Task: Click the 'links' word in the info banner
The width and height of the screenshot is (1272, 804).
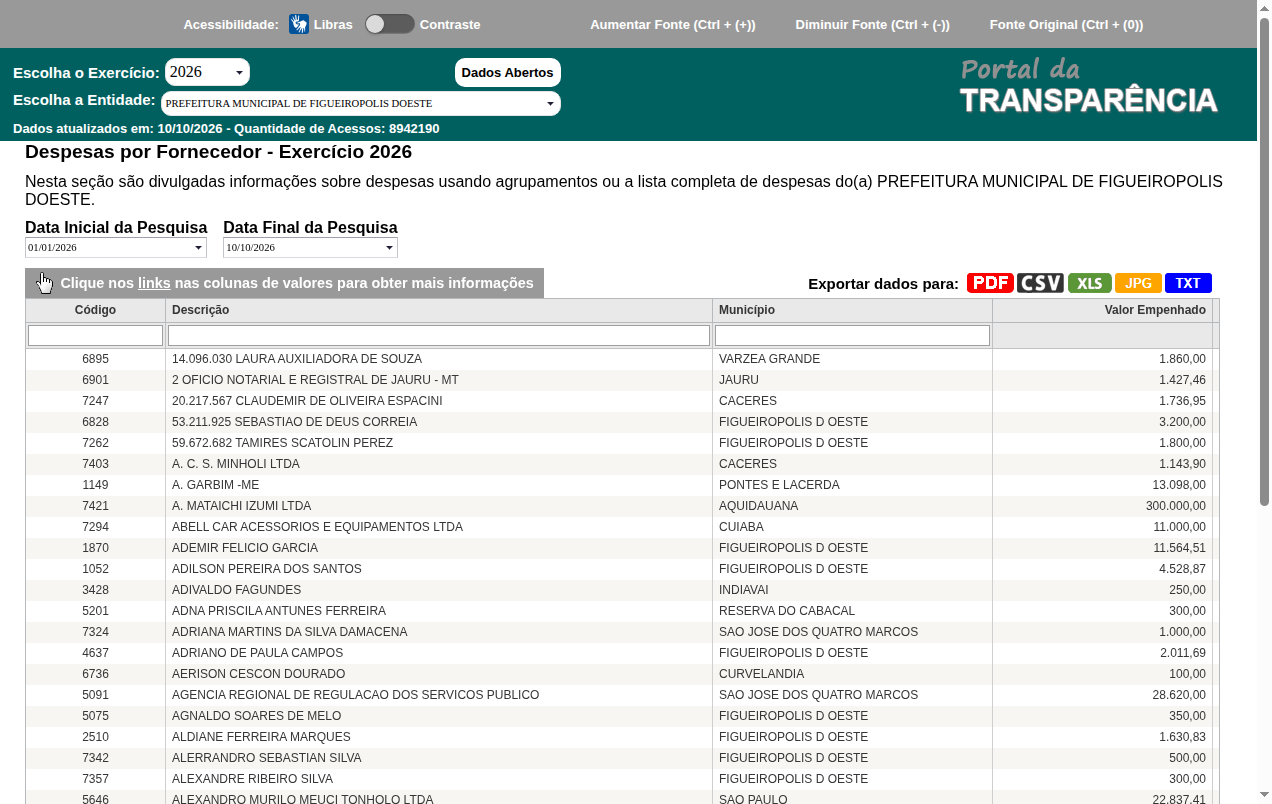Action: click(154, 283)
